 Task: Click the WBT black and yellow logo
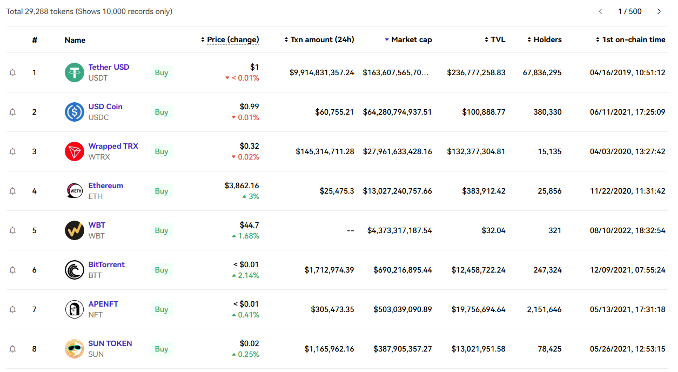click(x=74, y=230)
